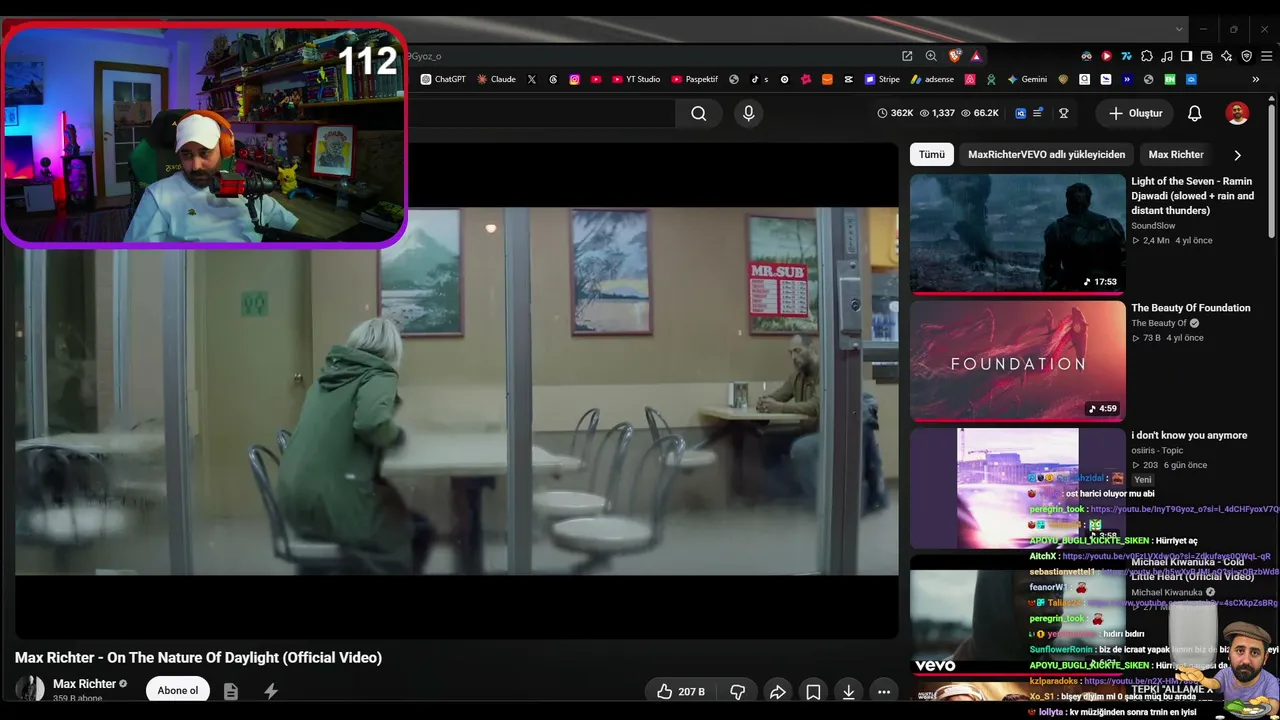Click the SoundSlow channel name
This screenshot has width=1280, height=720.
[x=1153, y=226]
